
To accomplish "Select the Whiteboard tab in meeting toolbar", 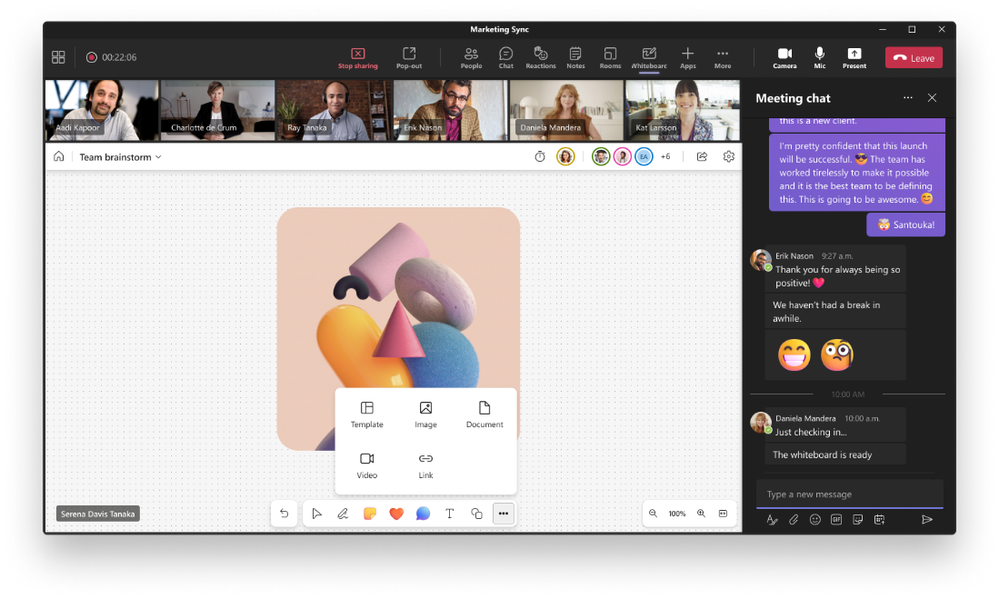I will [649, 58].
